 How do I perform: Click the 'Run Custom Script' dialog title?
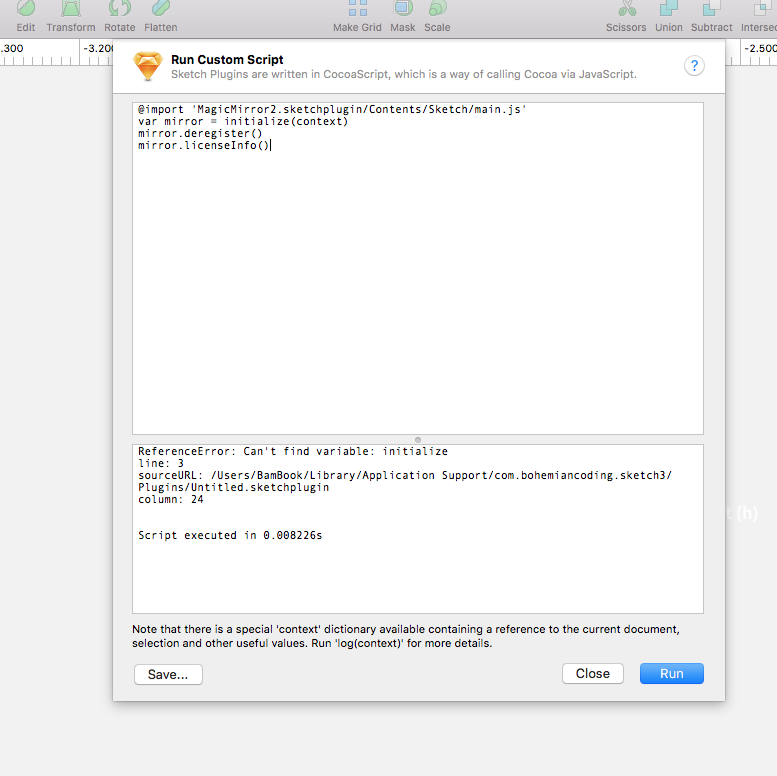[227, 59]
